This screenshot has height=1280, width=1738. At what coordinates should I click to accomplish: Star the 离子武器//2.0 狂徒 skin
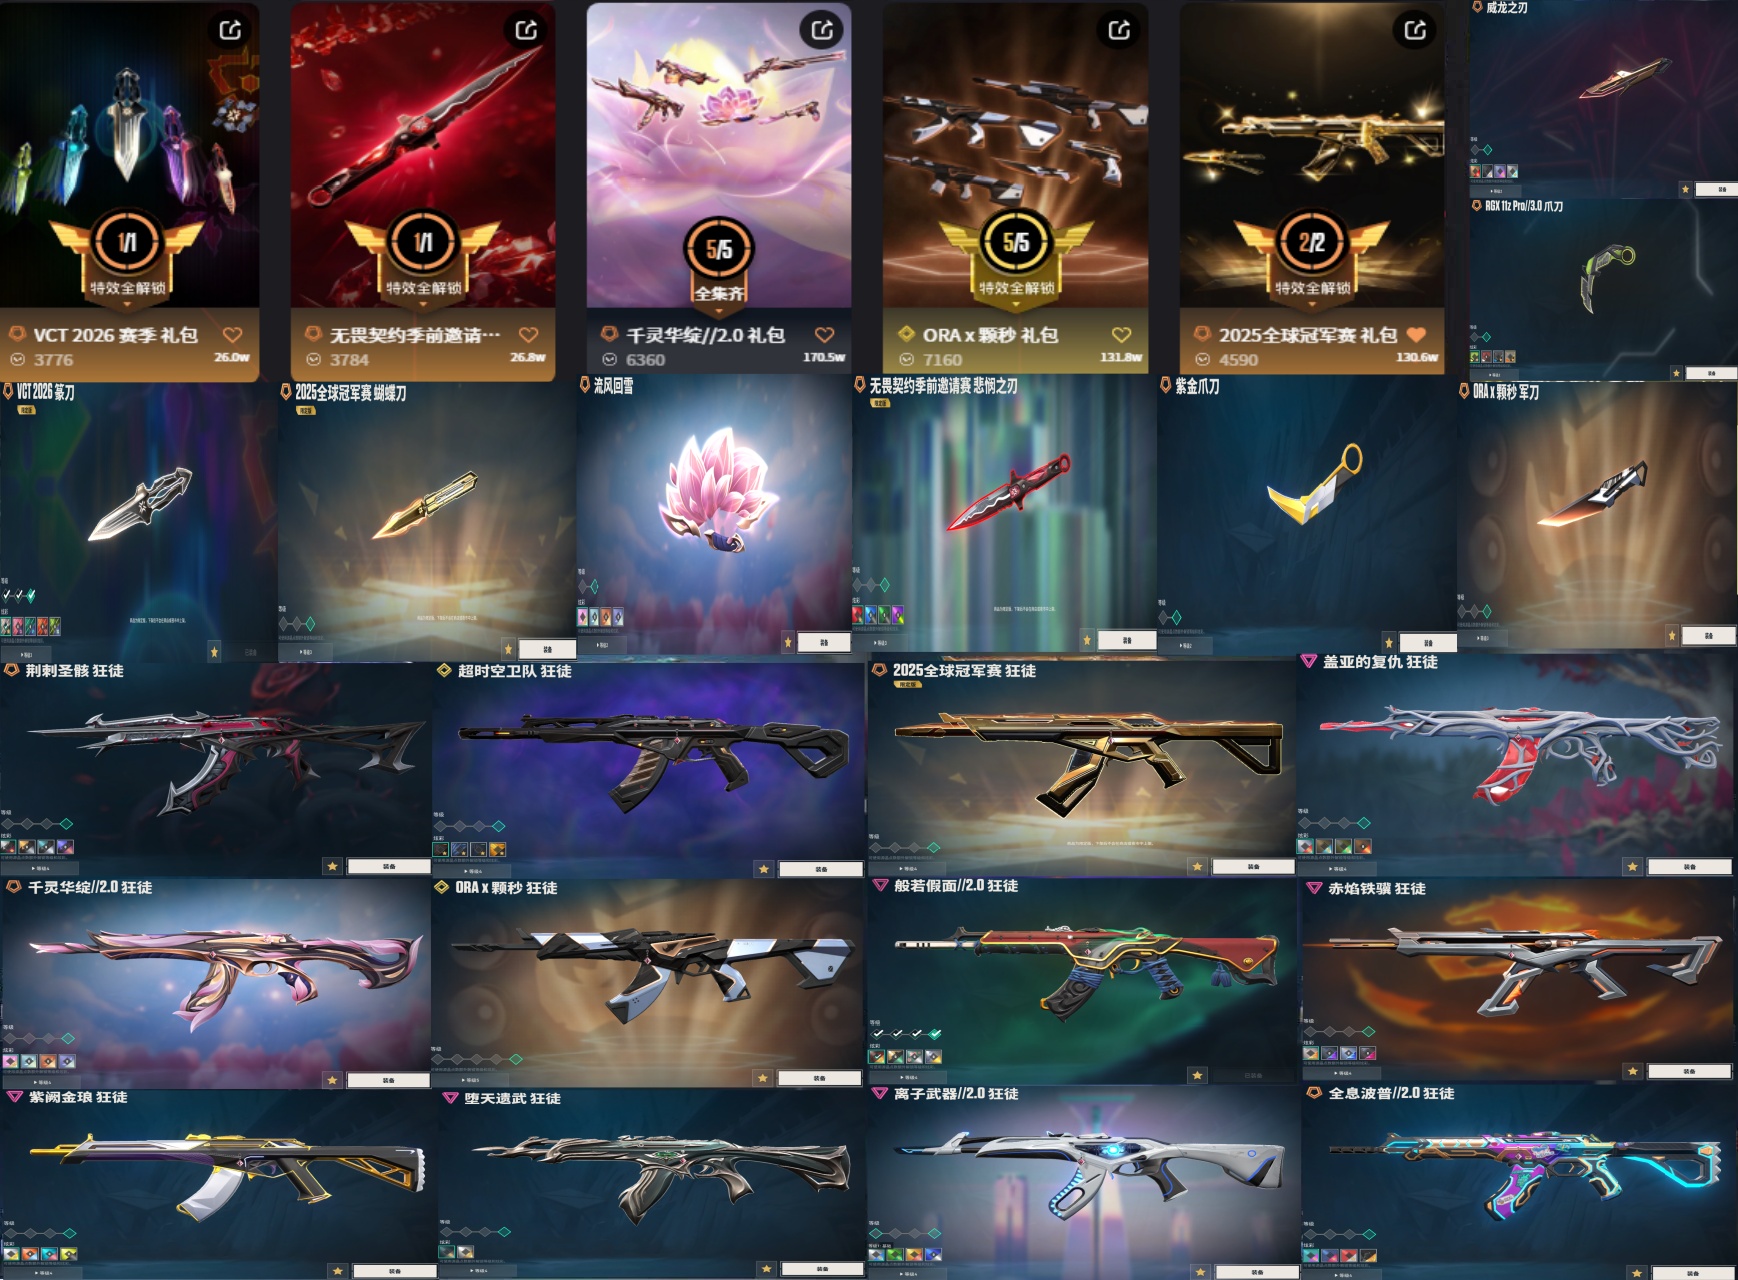pyautogui.click(x=1201, y=1272)
